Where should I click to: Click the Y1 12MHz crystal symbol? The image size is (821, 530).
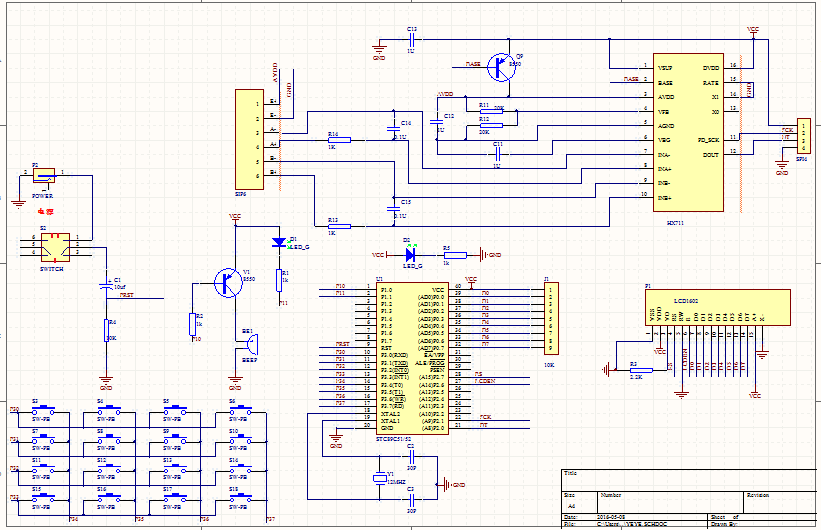[x=378, y=477]
